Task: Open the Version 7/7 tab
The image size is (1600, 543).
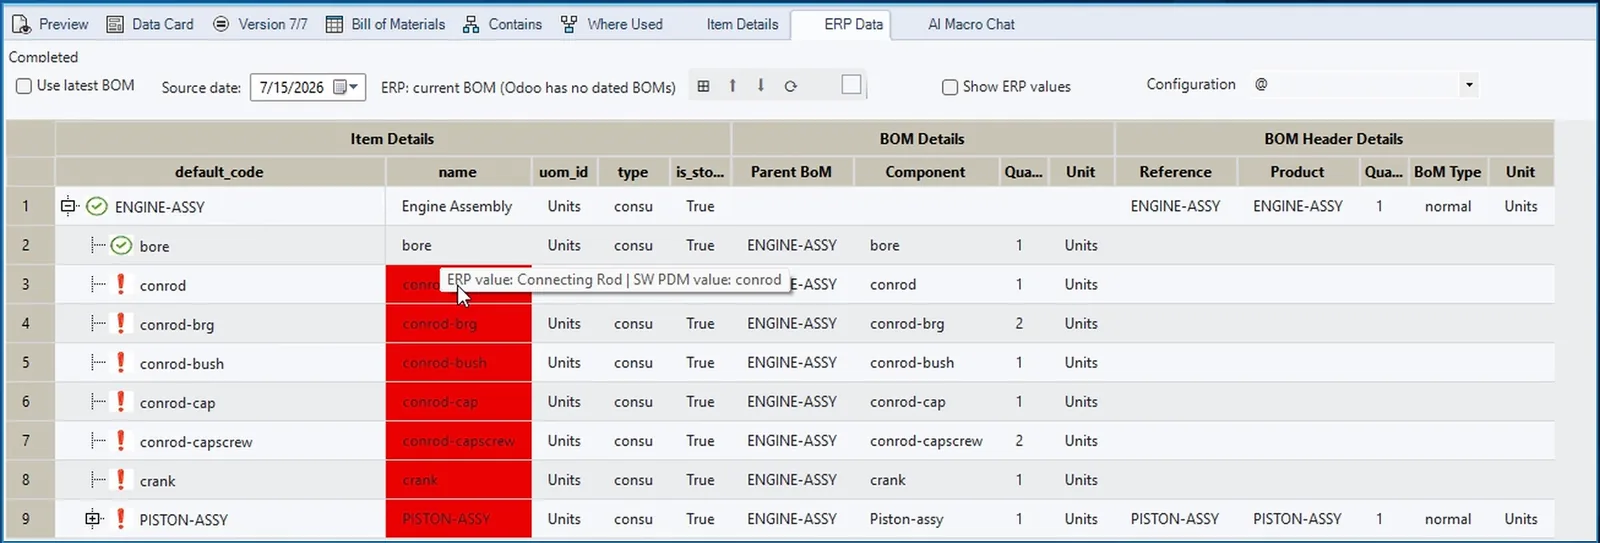Action: click(260, 24)
